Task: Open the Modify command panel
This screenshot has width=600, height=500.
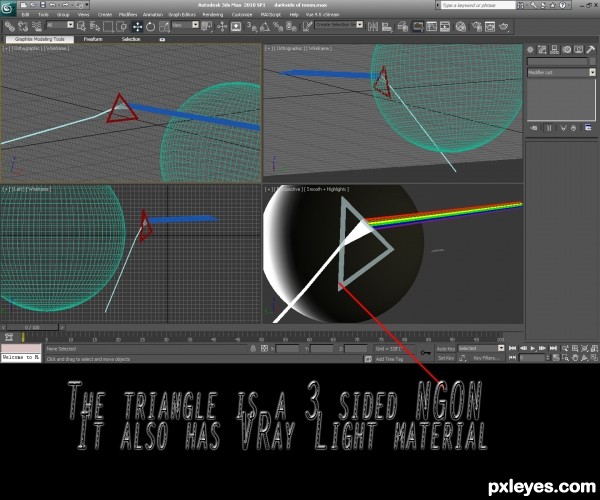Action: pos(542,50)
